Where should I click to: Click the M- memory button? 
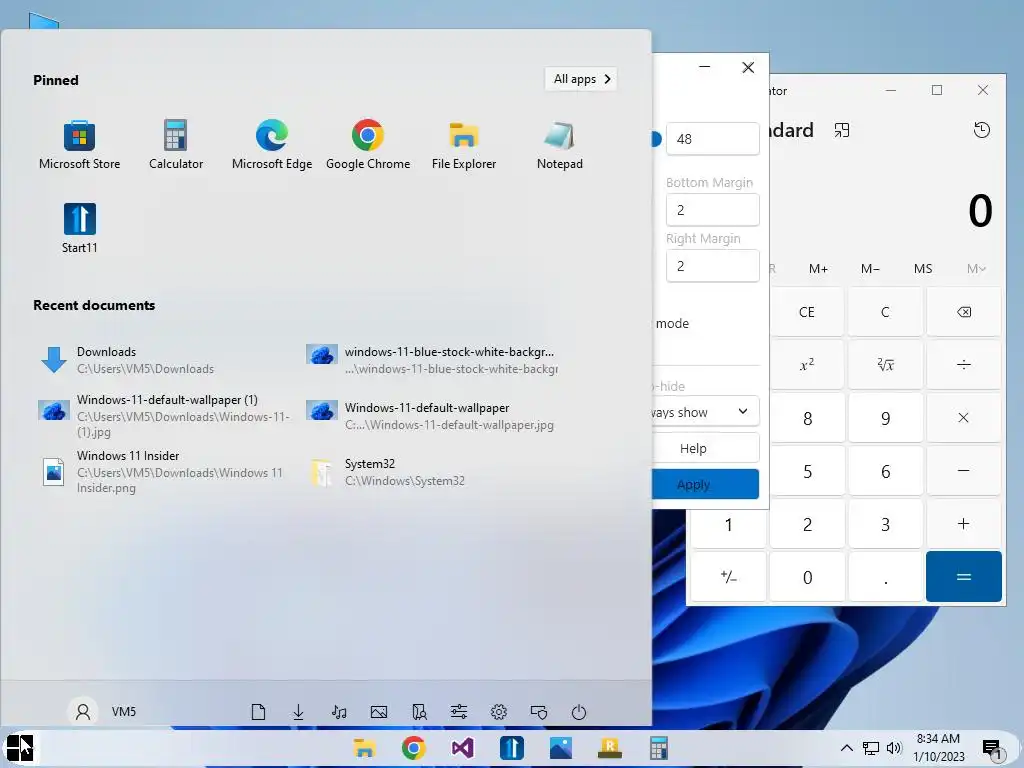click(870, 268)
